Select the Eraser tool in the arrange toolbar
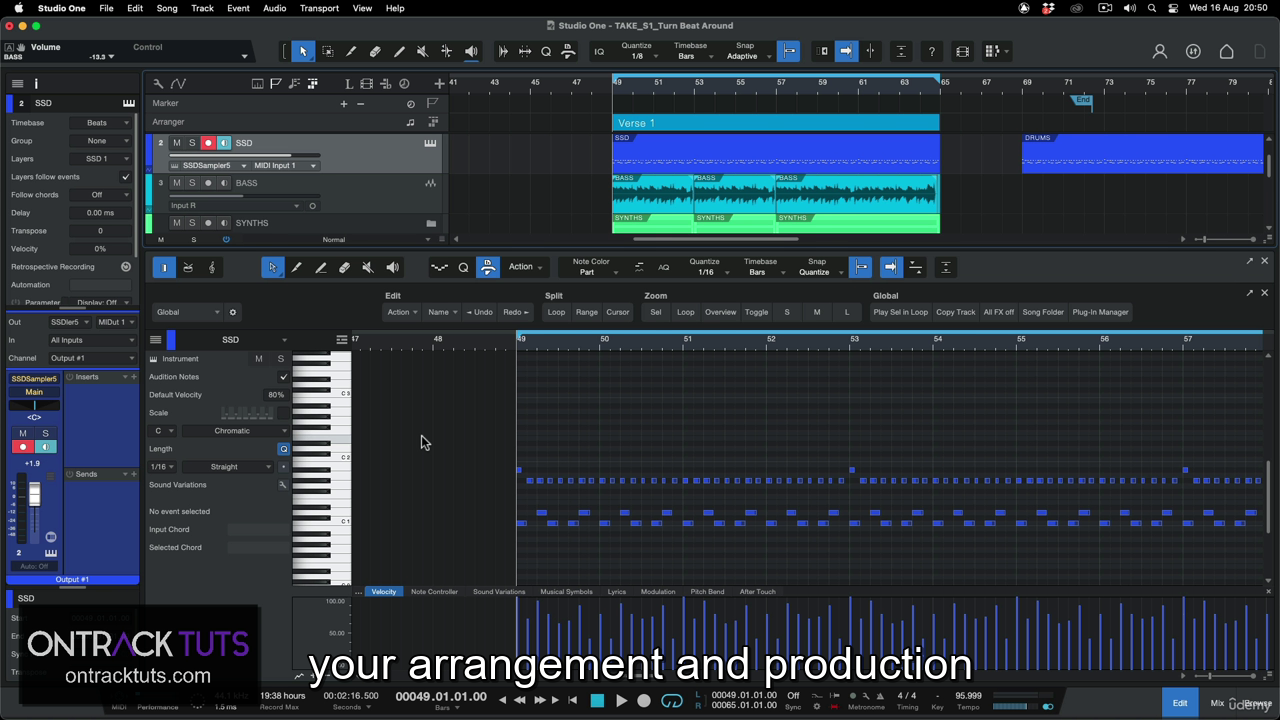 coord(375,52)
